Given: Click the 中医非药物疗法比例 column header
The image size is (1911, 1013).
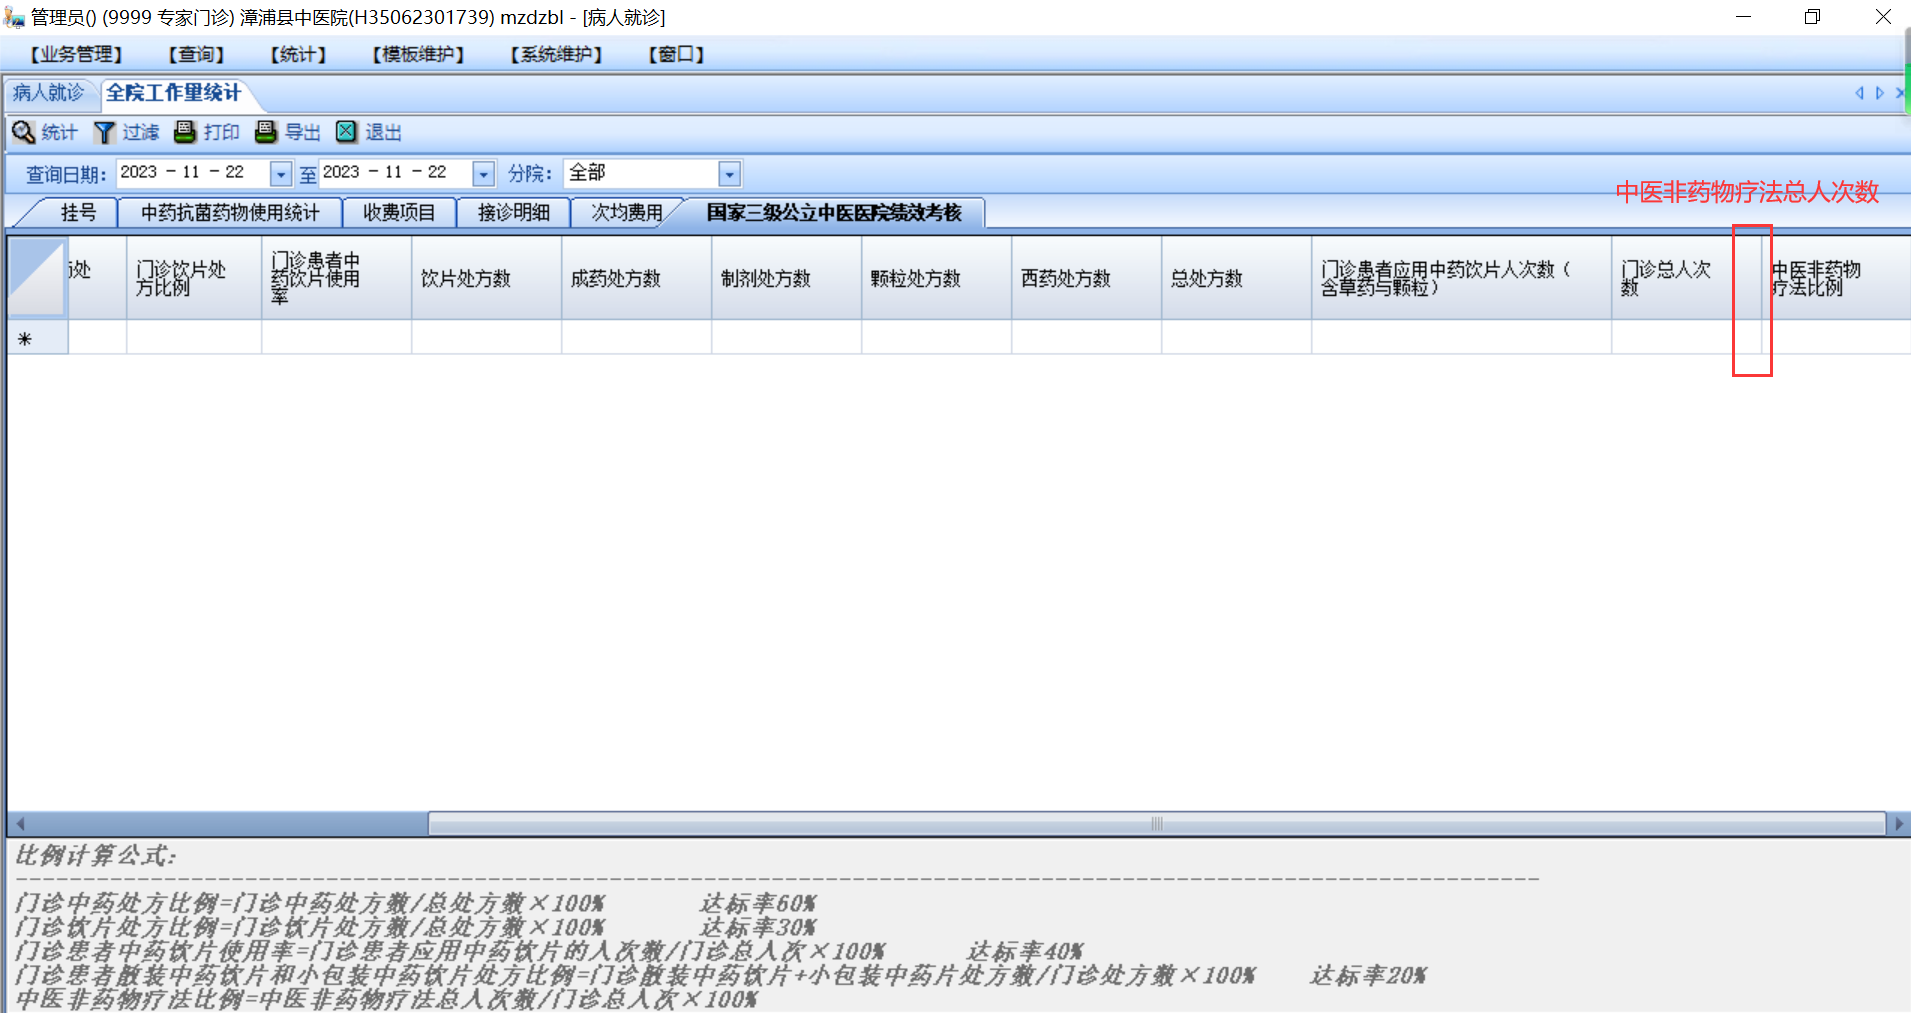Looking at the screenshot, I should 1836,278.
